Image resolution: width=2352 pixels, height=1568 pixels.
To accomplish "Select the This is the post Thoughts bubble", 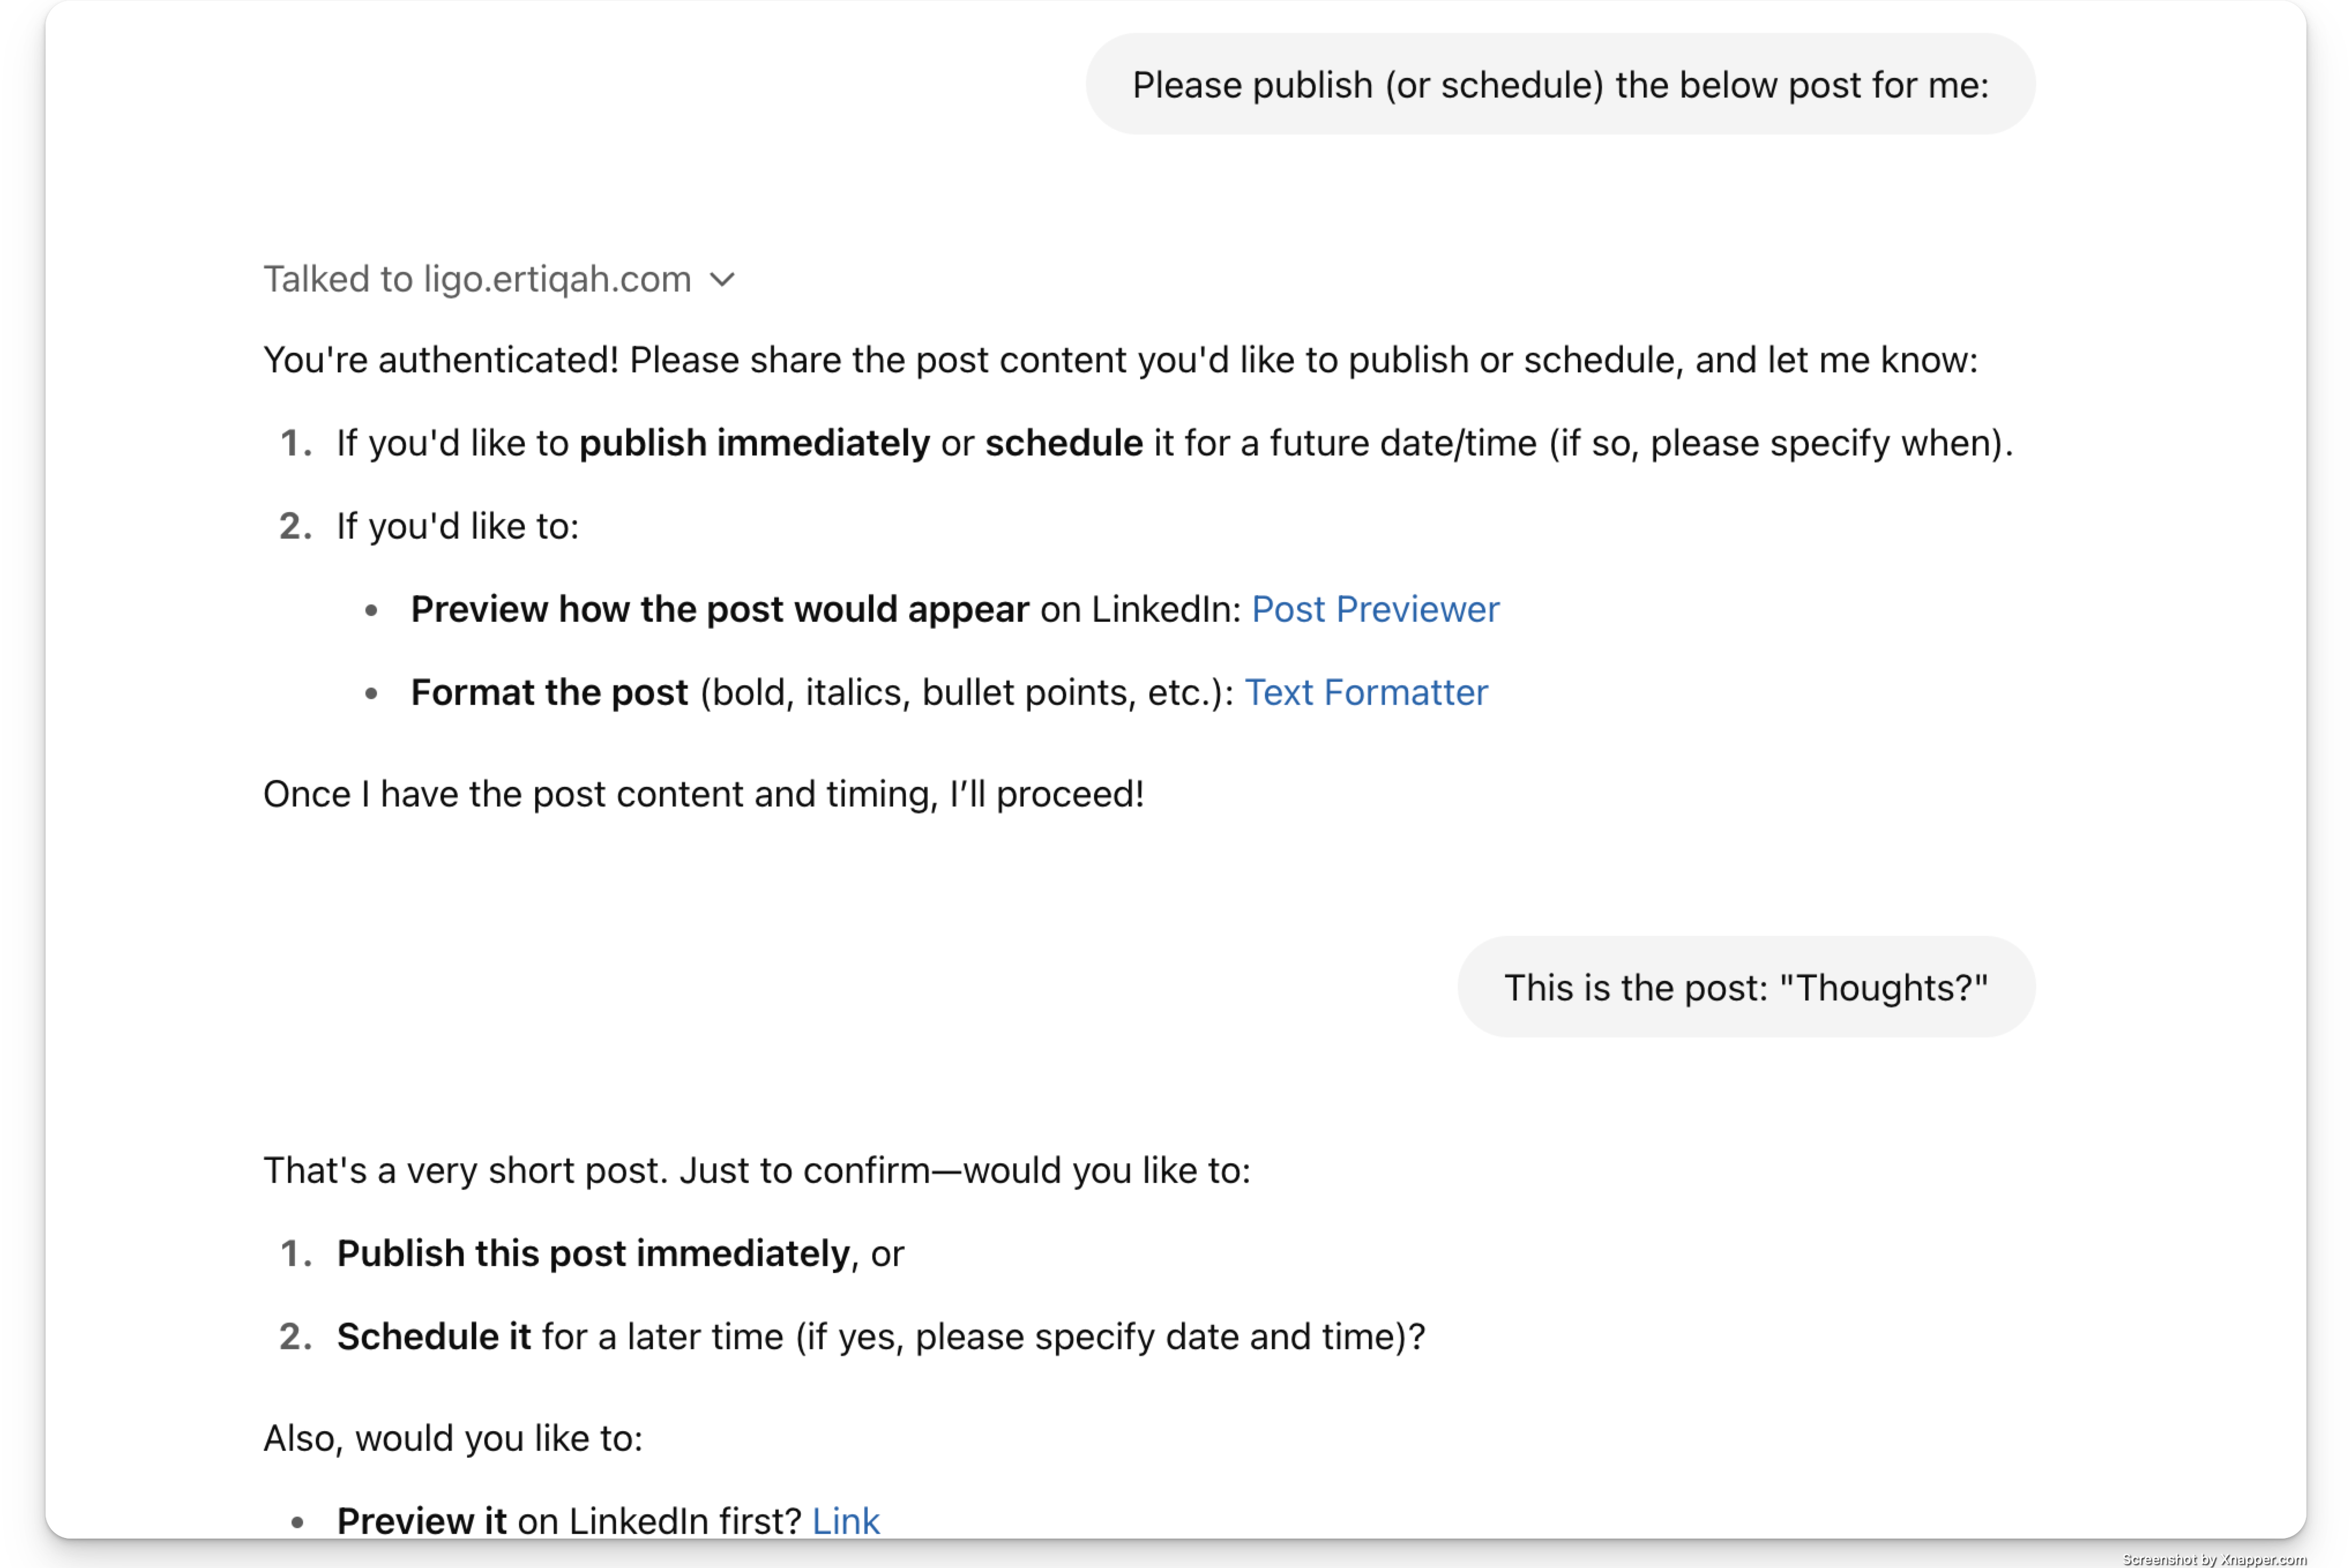I will pyautogui.click(x=1746, y=987).
